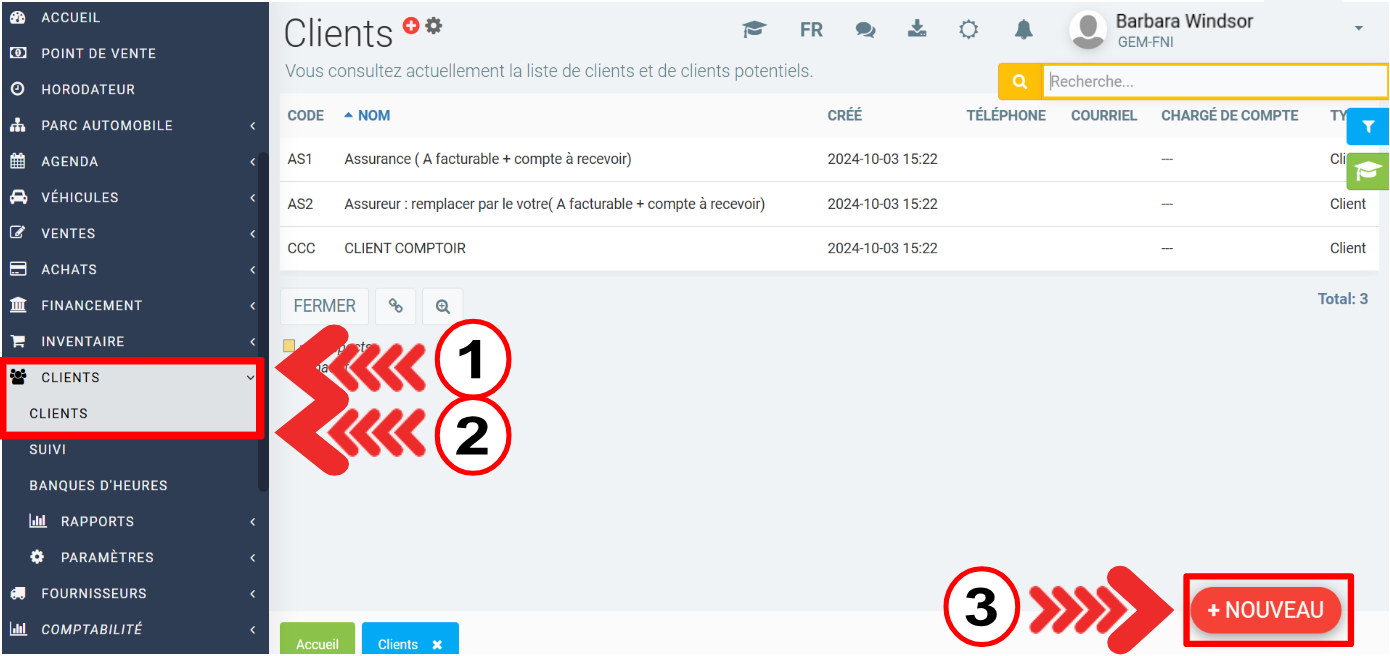
Task: Open Point de Vente in sidebar
Action: click(98, 53)
